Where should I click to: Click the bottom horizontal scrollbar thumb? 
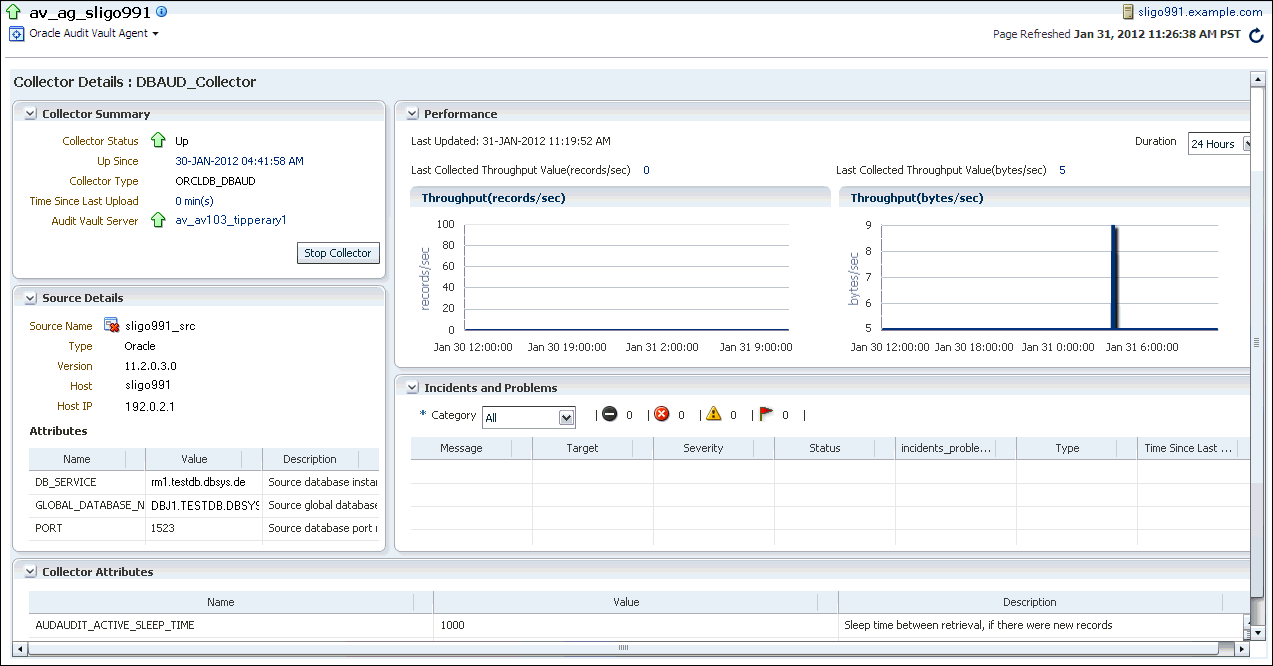coord(623,648)
